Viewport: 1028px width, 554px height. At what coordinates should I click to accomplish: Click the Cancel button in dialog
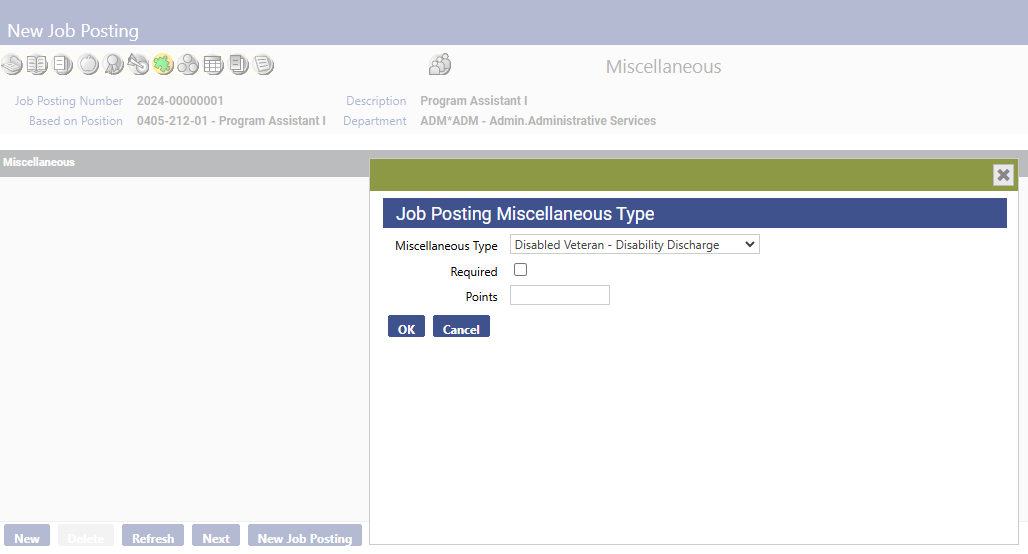(x=461, y=326)
